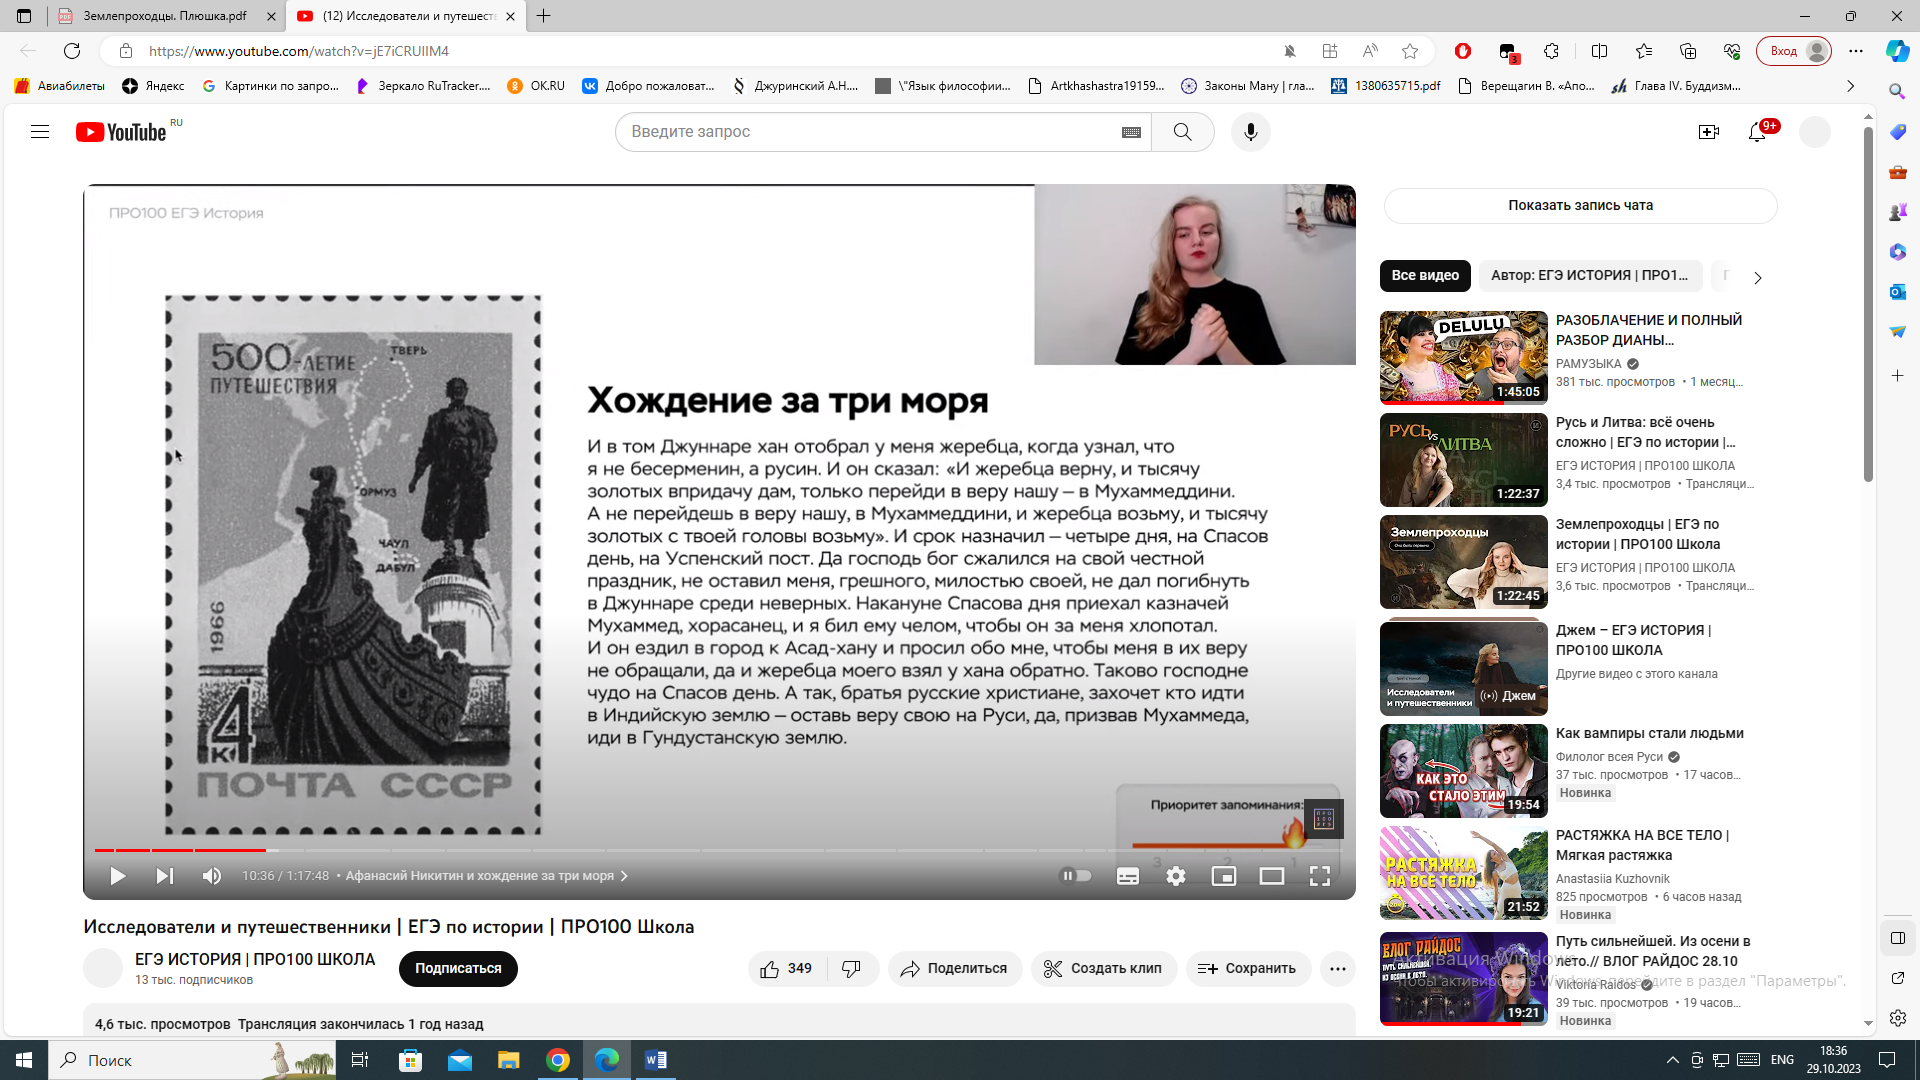Open the OK.RU bookmark
Screen dimensions: 1920x1080
[535, 86]
